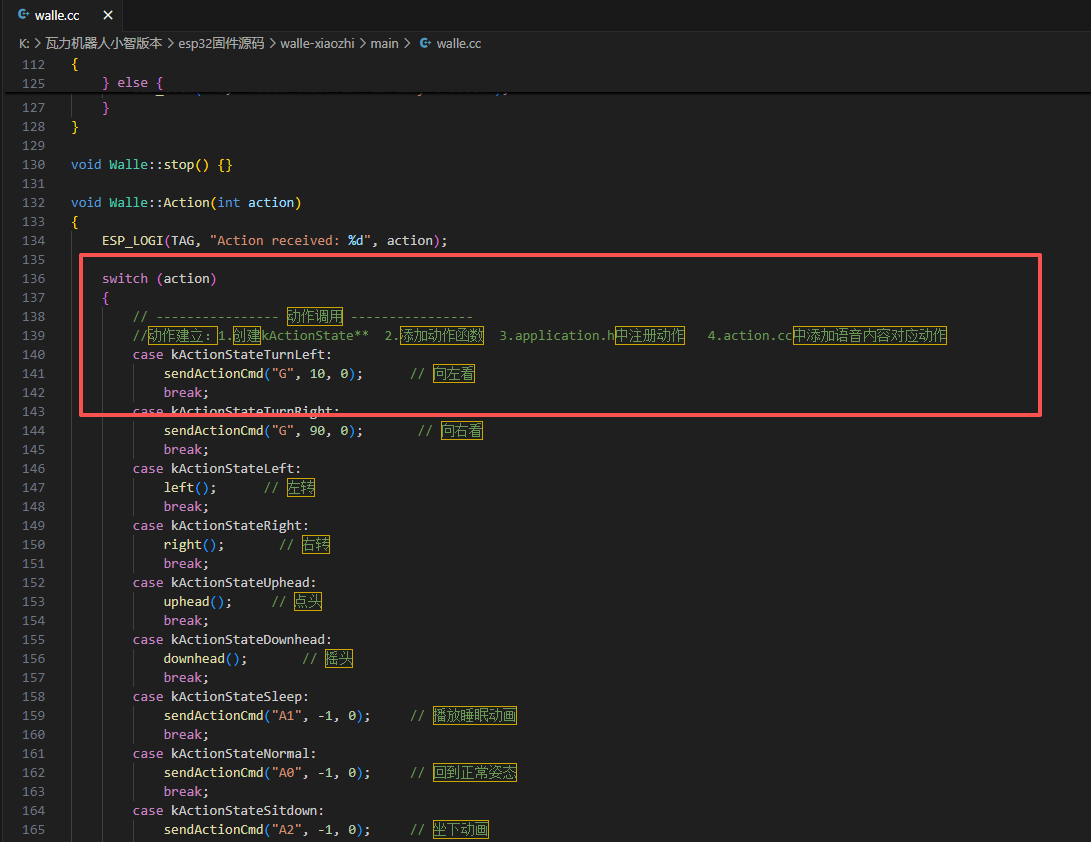
Task: Click the 摇头 comment
Action: [x=339, y=659]
